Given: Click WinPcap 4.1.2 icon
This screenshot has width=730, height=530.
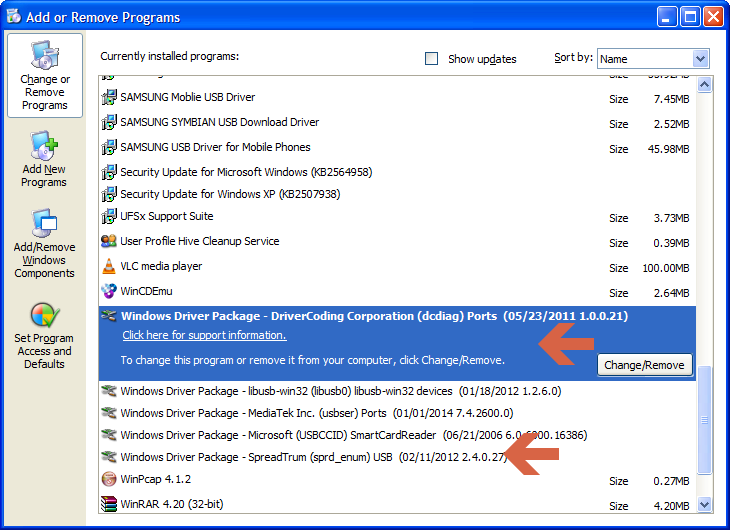Looking at the screenshot, I should [x=109, y=479].
